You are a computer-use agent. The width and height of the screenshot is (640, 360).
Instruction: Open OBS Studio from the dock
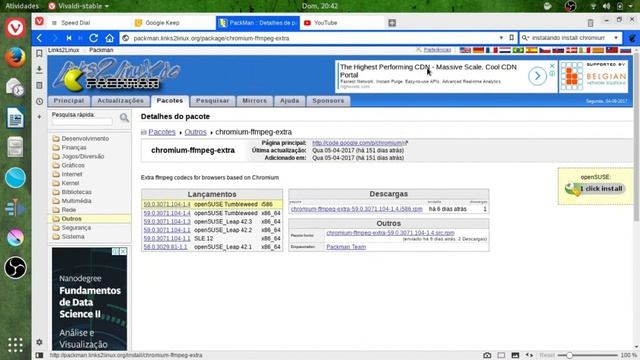(x=15, y=268)
